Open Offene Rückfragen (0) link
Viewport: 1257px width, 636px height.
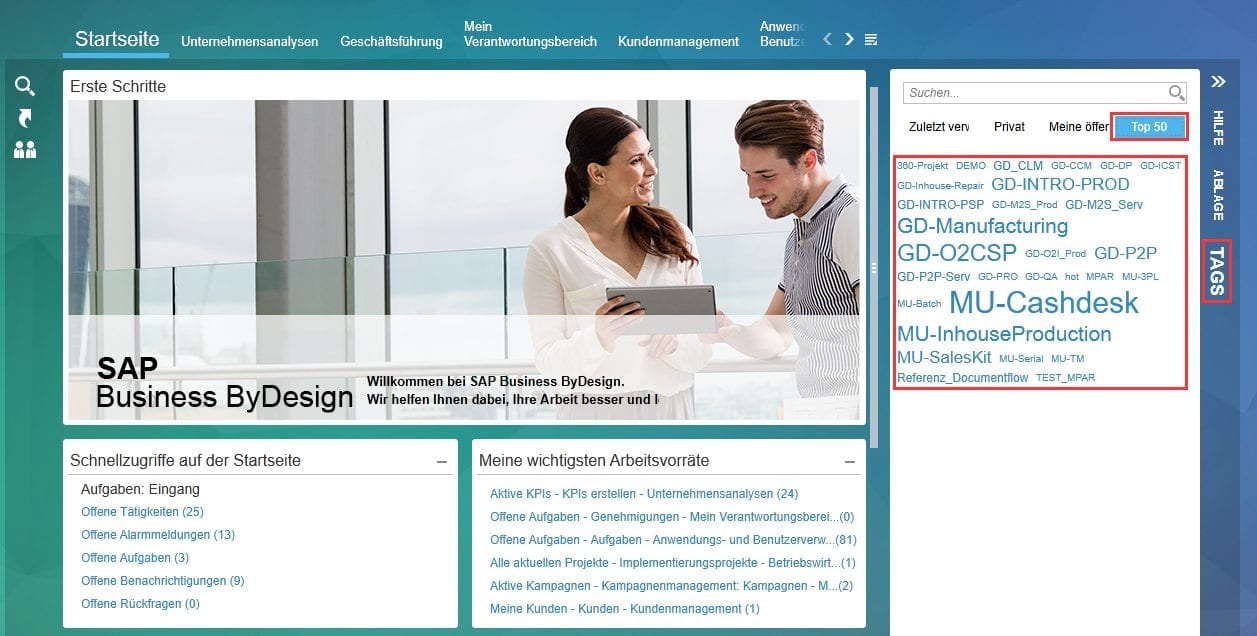pyautogui.click(x=140, y=604)
